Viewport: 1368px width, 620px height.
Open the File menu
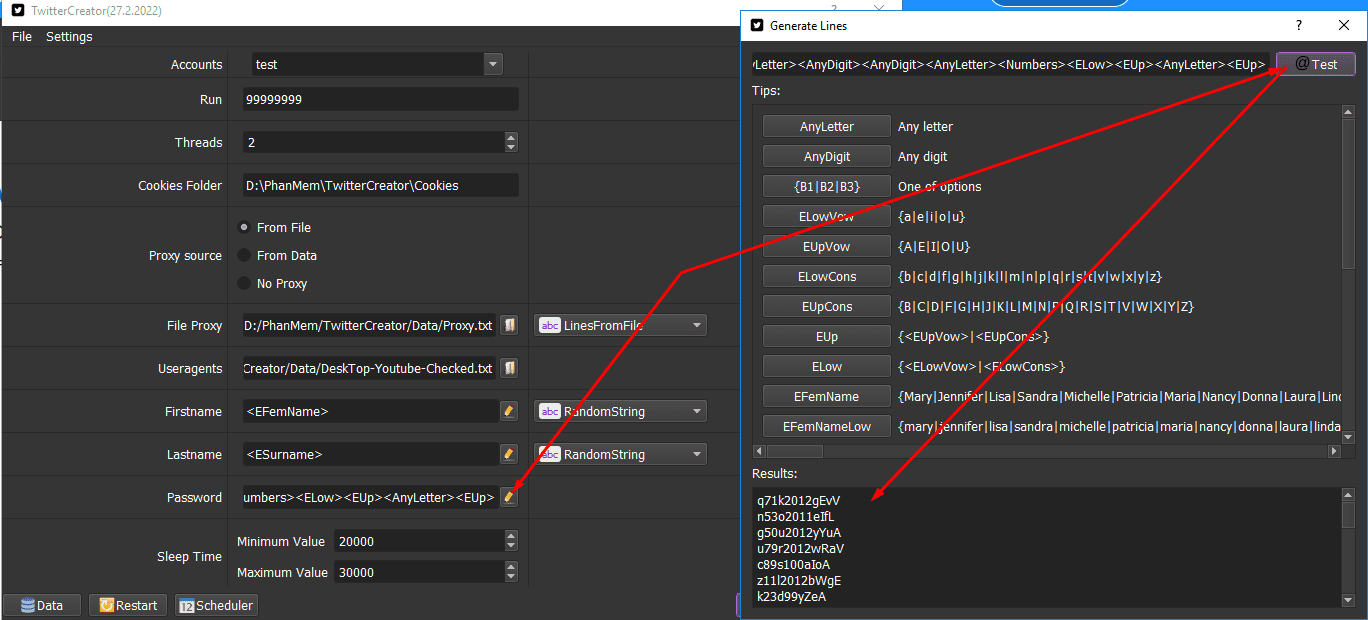point(22,37)
